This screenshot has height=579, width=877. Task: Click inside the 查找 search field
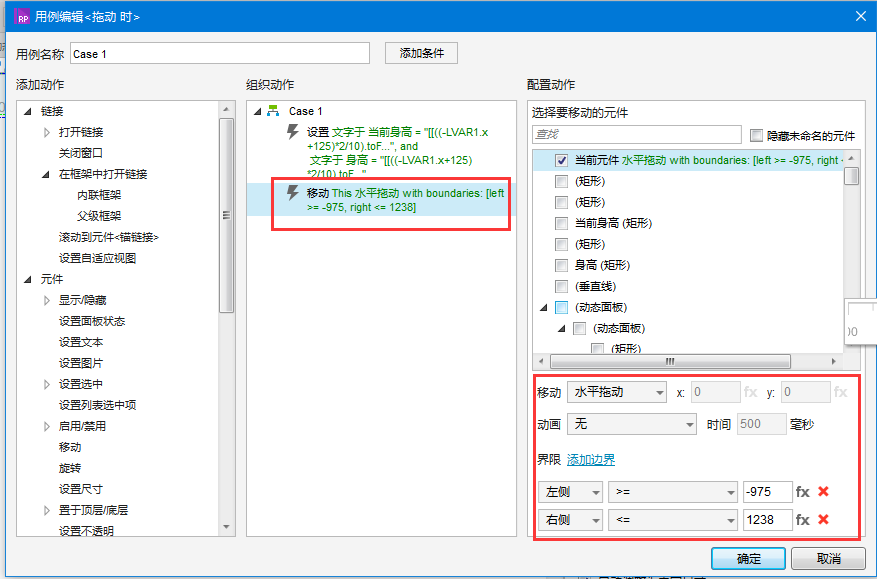(x=630, y=133)
